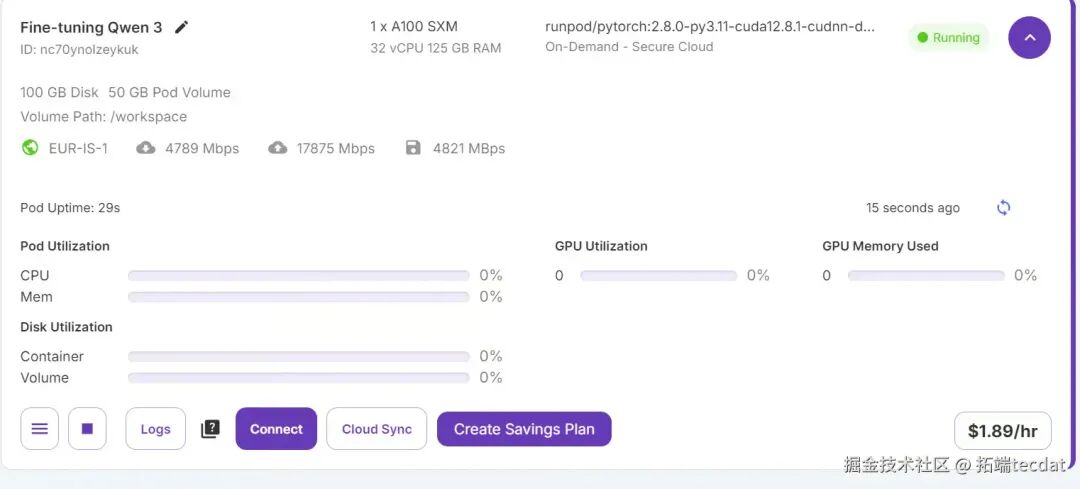The image size is (1080, 489).
Task: Click the CPU utilization progress bar
Action: (x=298, y=275)
